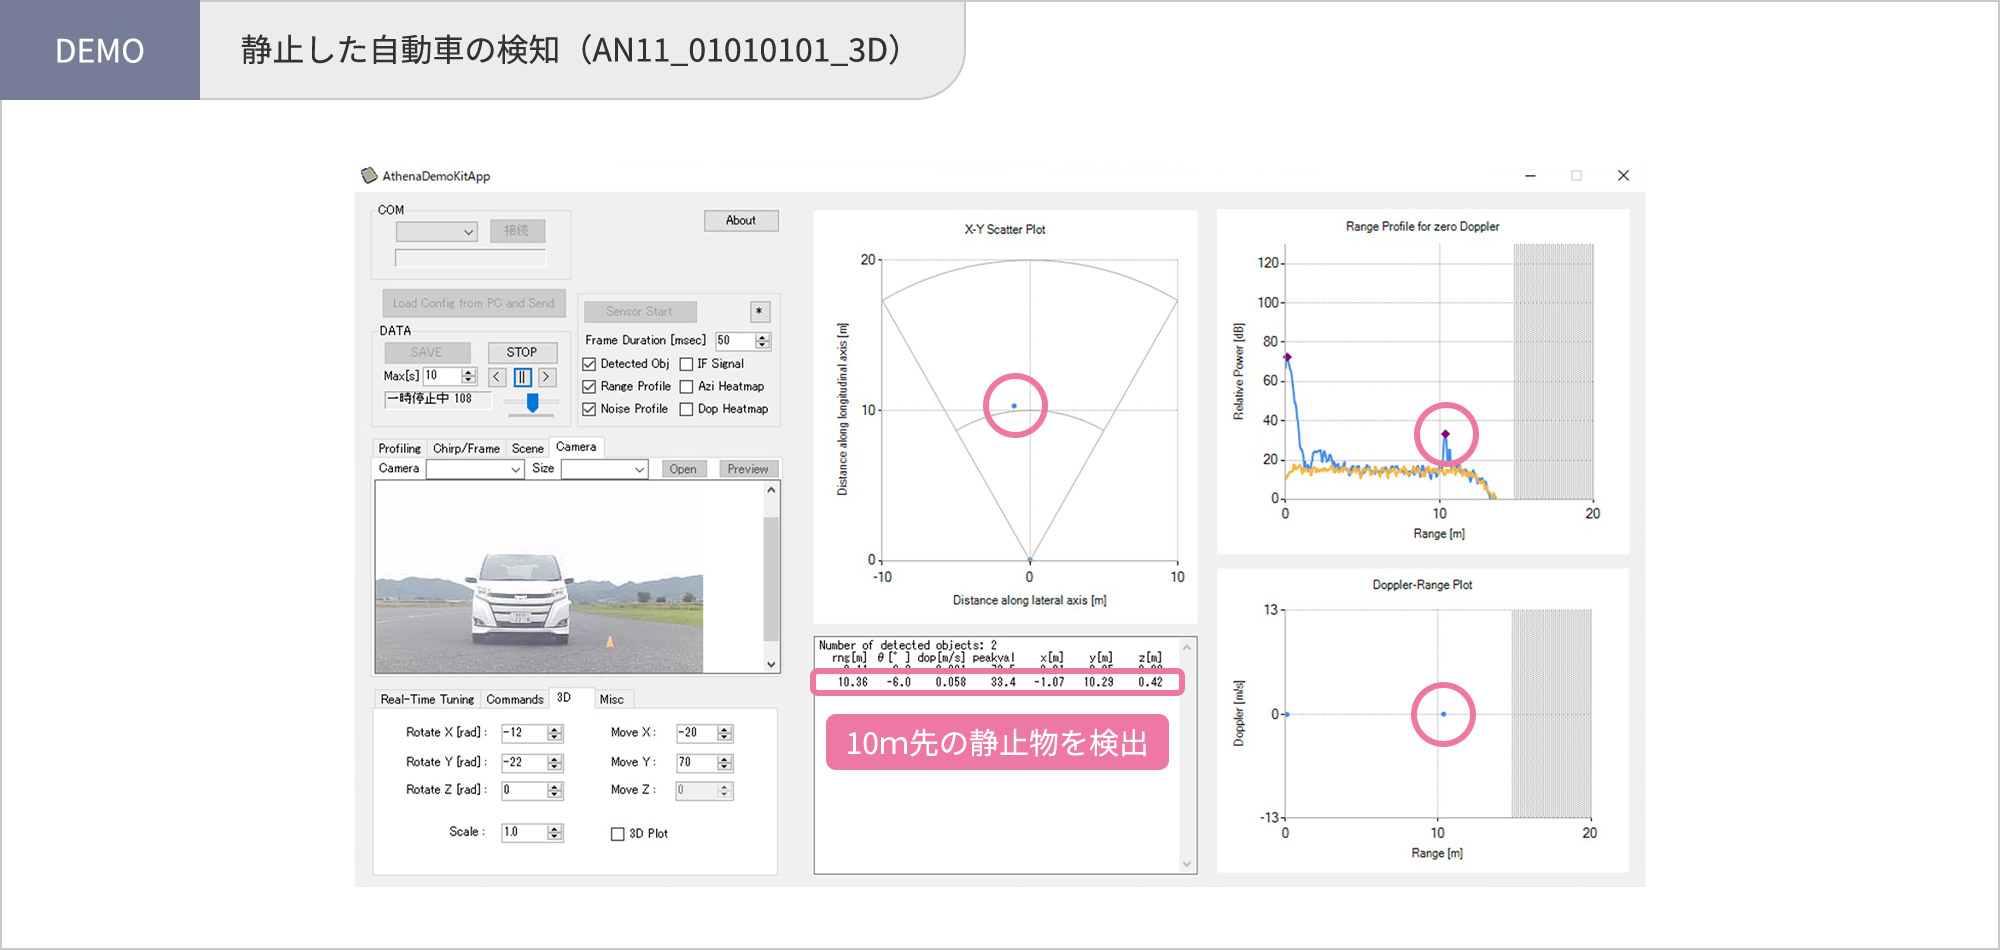Click the detected objects list scroll-down arrow
Viewport: 2000px width, 950px height.
pos(1187,864)
